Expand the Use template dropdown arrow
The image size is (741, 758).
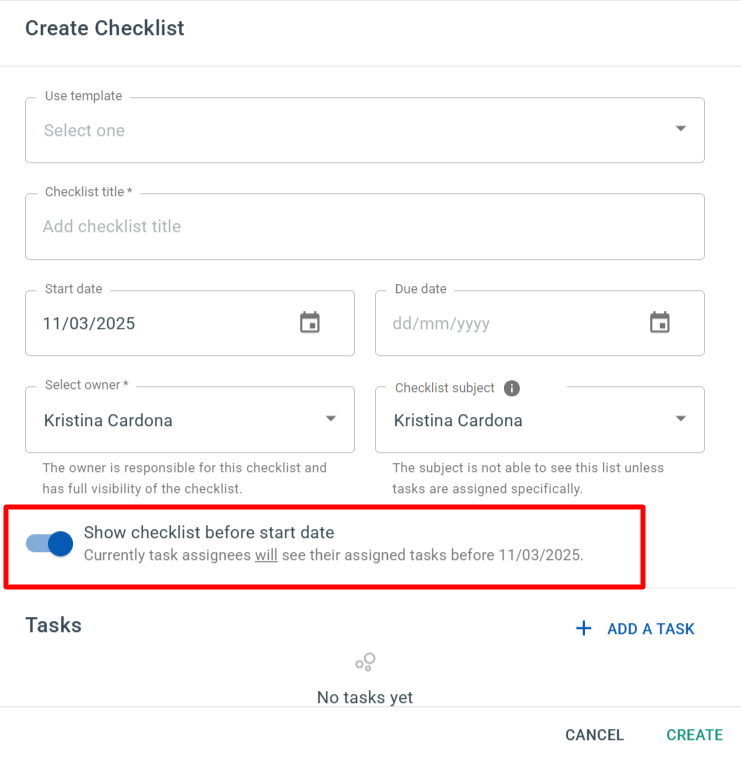coord(680,129)
